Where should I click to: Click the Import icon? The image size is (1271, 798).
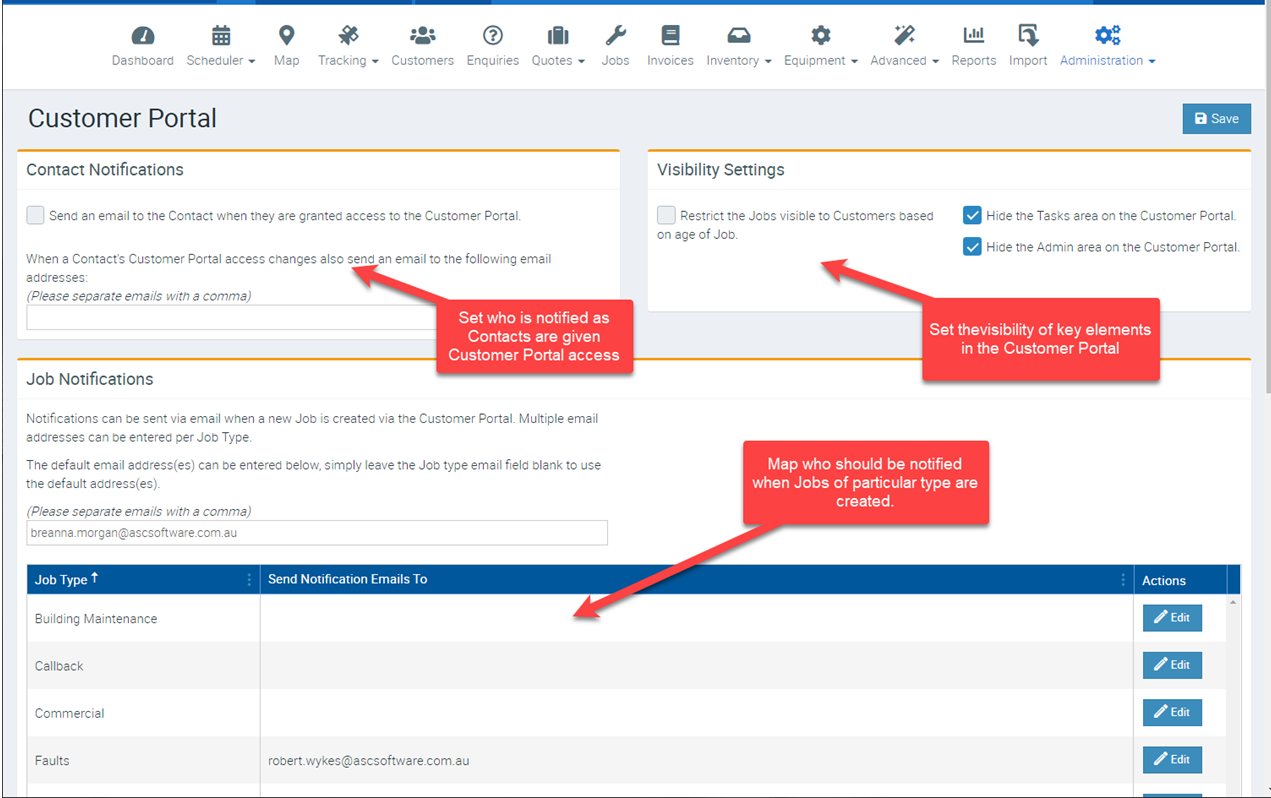(x=1027, y=37)
